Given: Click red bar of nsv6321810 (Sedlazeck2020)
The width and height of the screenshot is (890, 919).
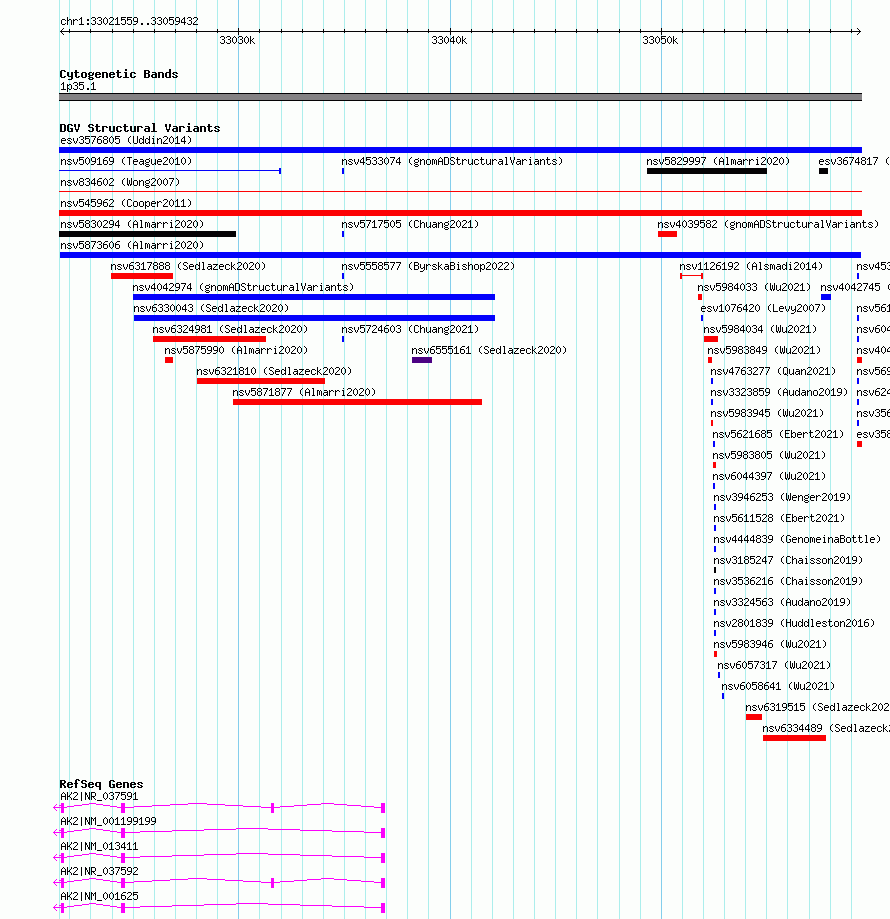Looking at the screenshot, I should coord(261,381).
